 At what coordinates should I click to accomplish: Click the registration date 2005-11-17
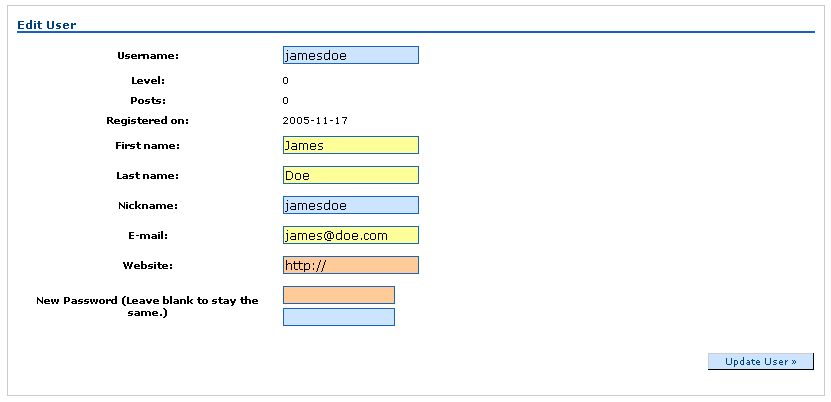tap(315, 121)
